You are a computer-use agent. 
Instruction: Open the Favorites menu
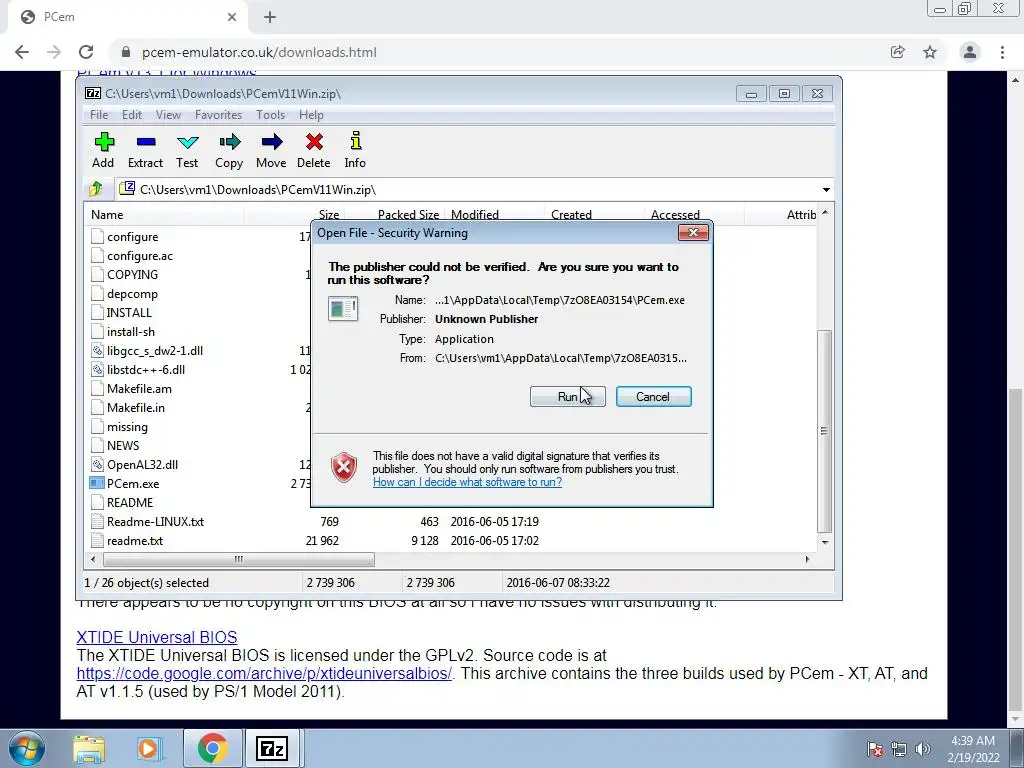pyautogui.click(x=219, y=115)
